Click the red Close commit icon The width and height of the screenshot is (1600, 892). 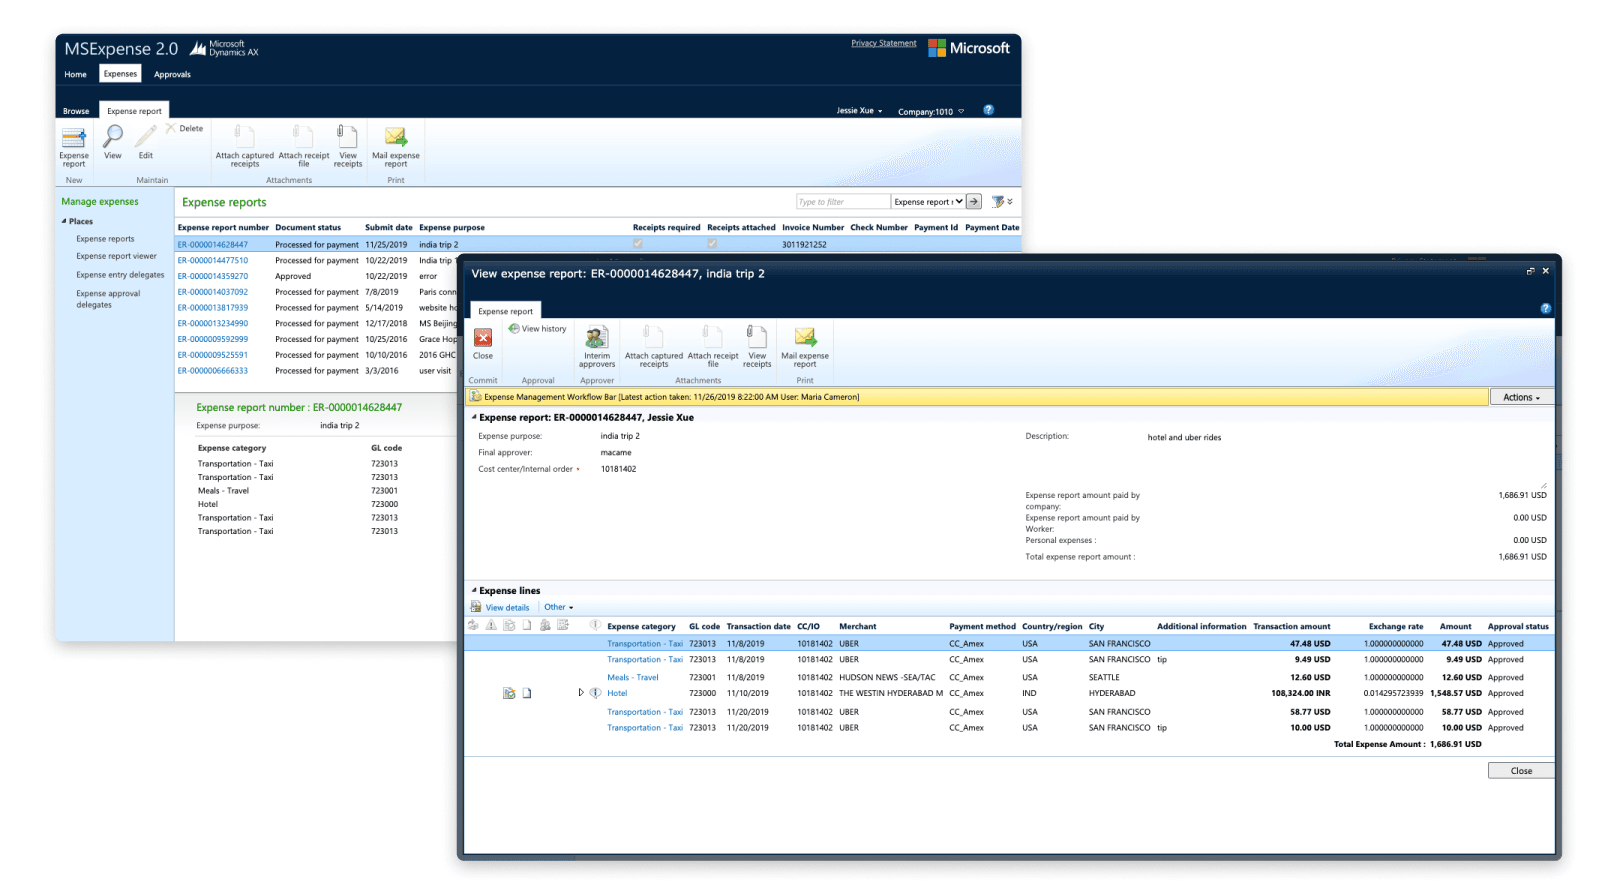pos(483,338)
